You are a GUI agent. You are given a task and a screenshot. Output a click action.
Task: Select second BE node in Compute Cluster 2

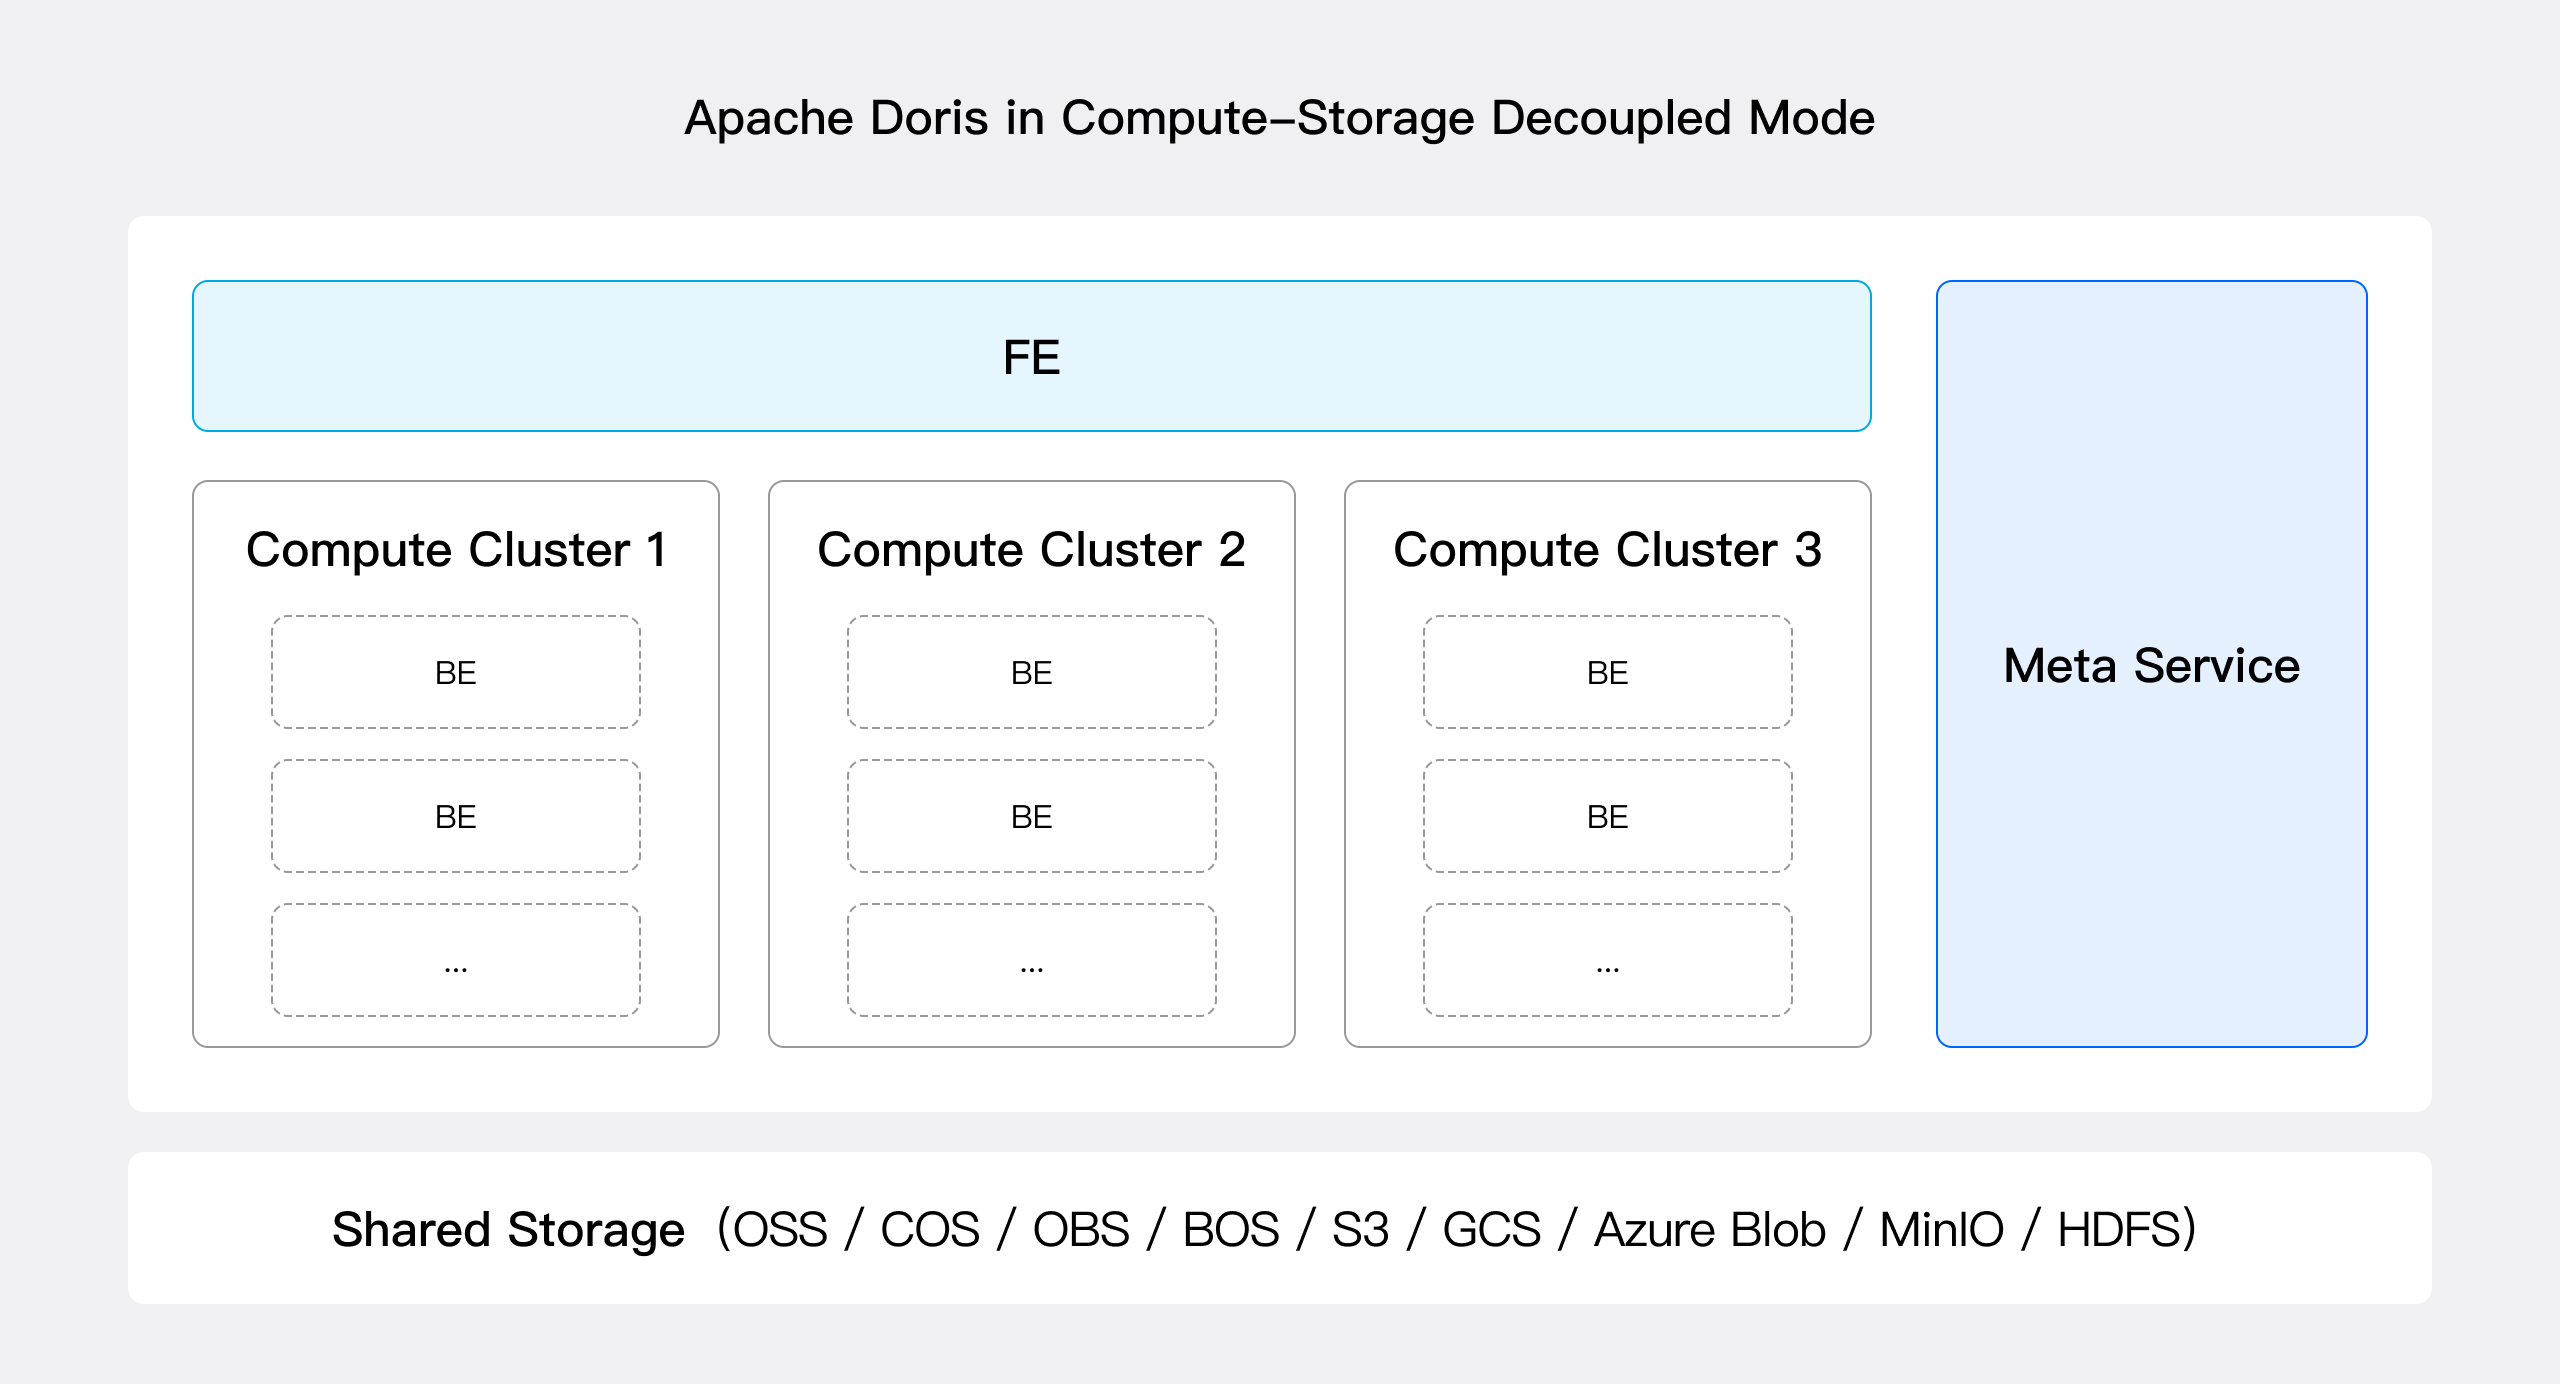click(1032, 816)
